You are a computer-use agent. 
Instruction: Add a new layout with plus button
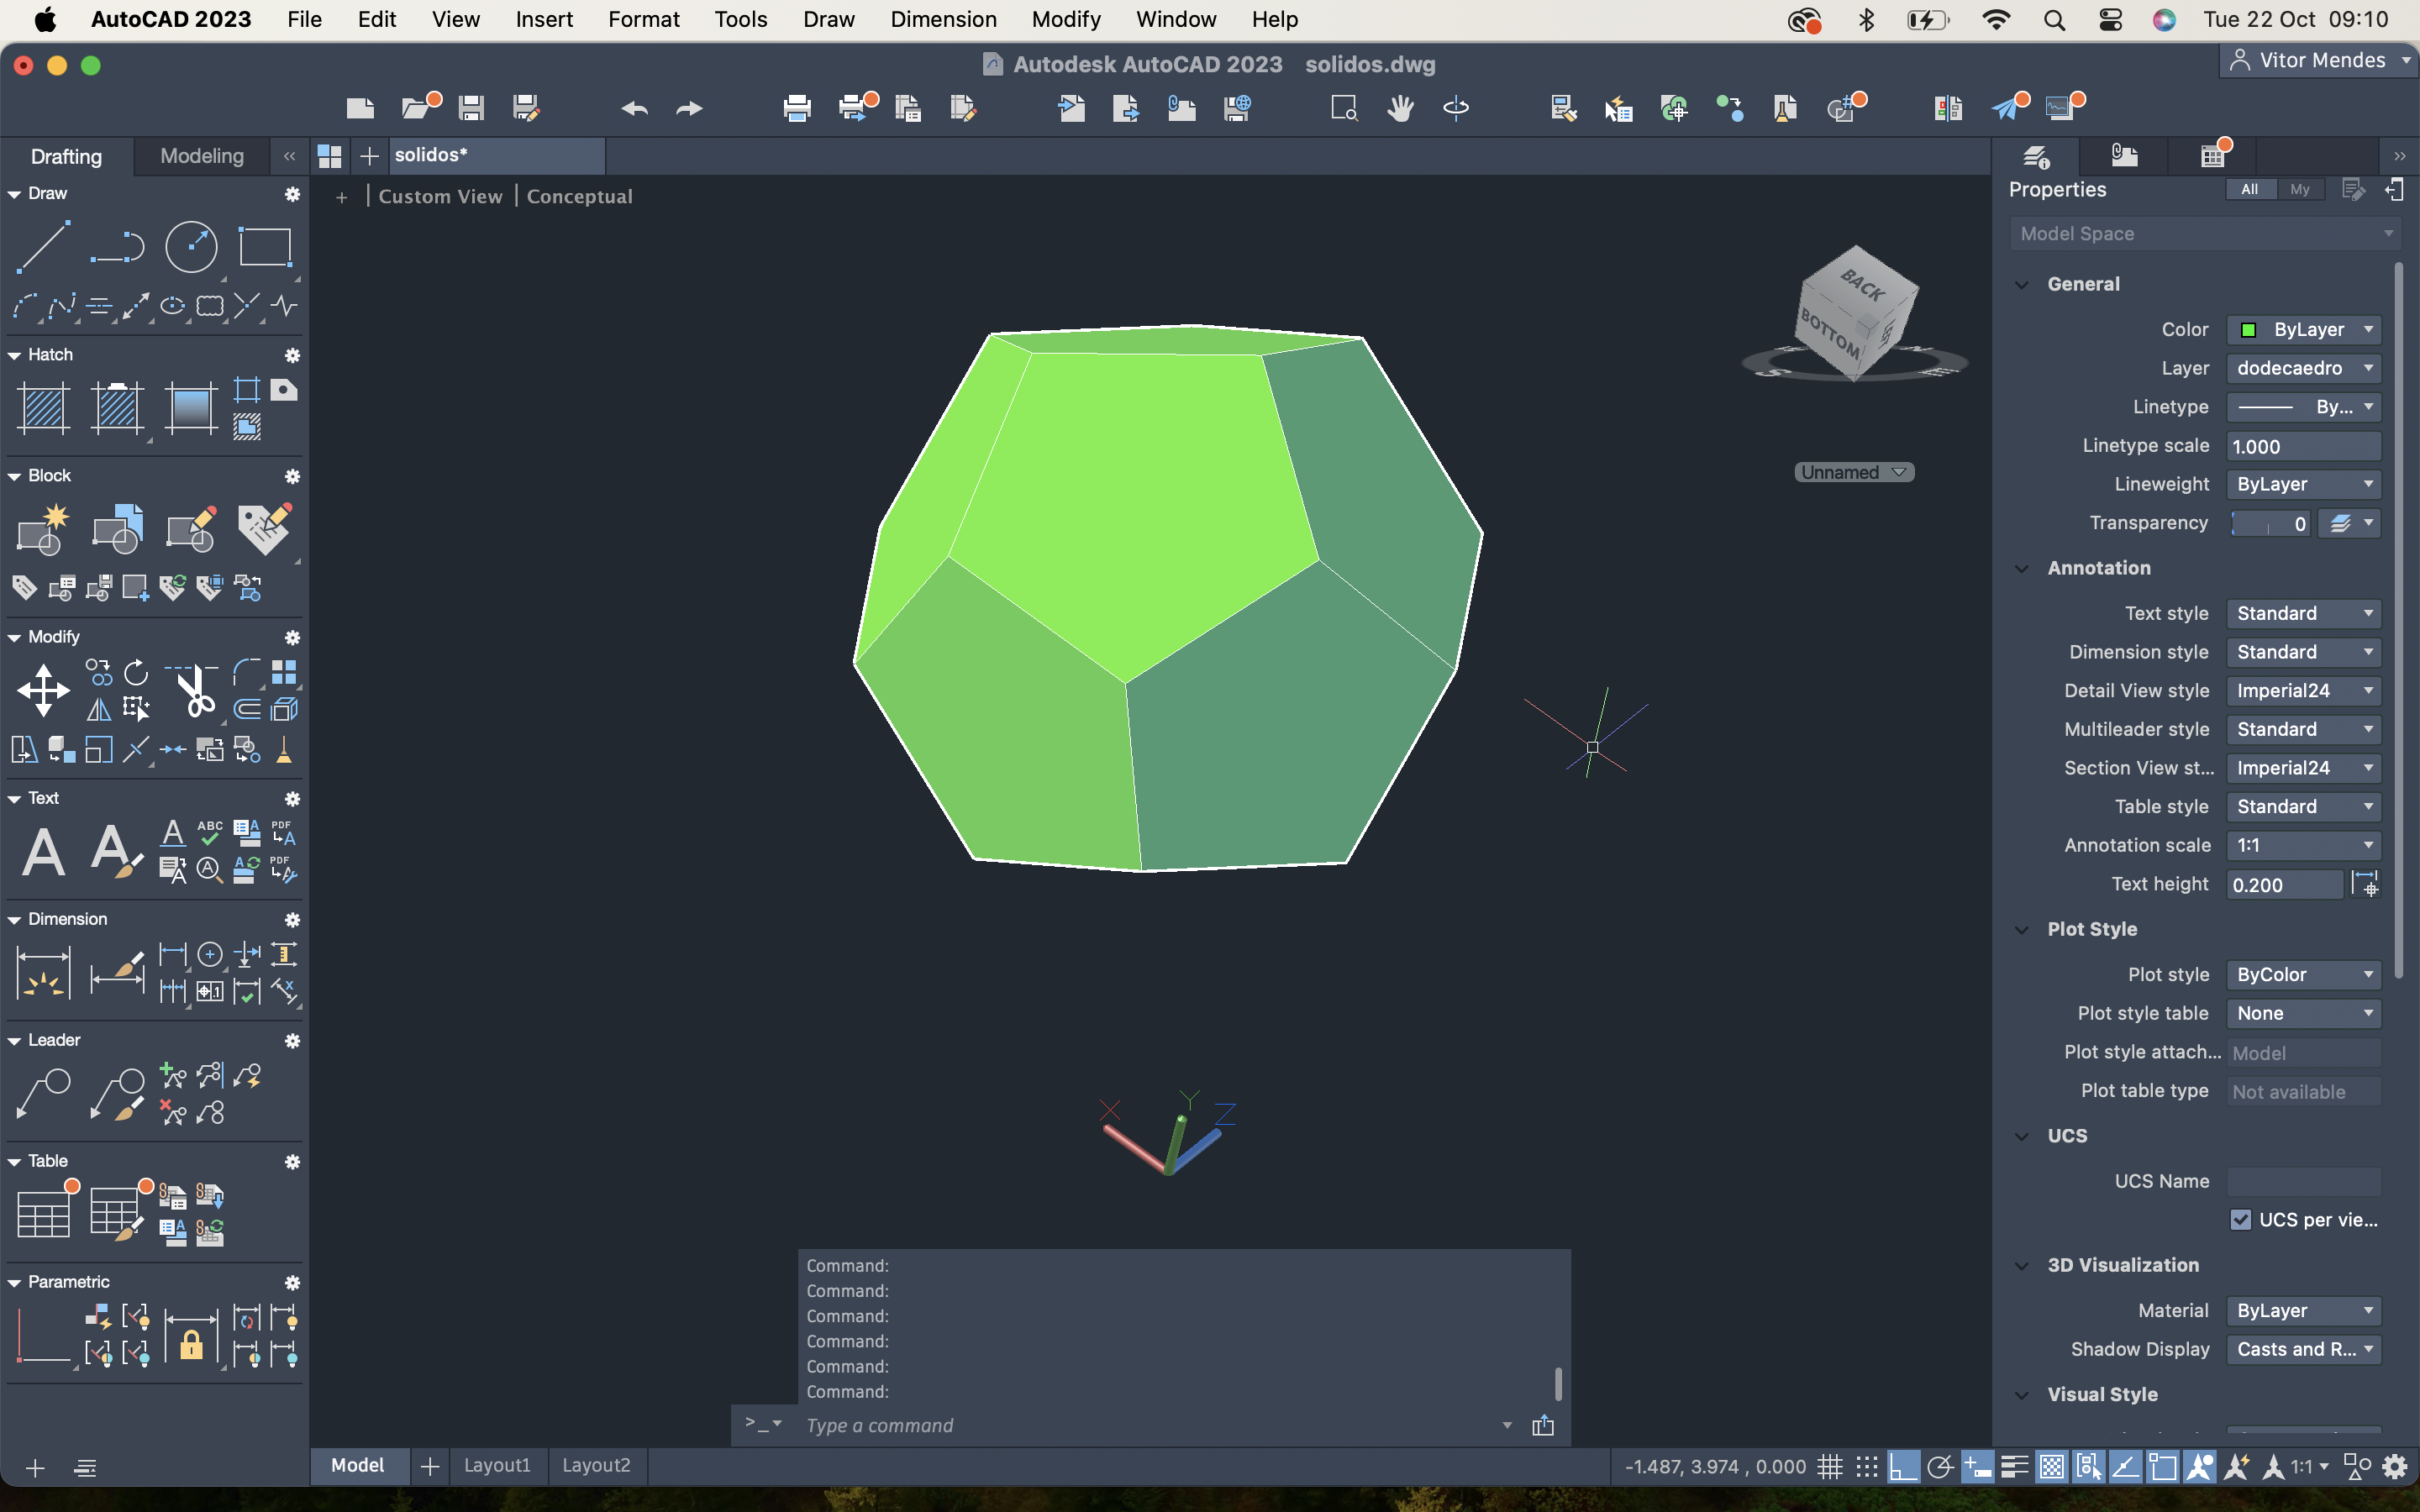(430, 1466)
